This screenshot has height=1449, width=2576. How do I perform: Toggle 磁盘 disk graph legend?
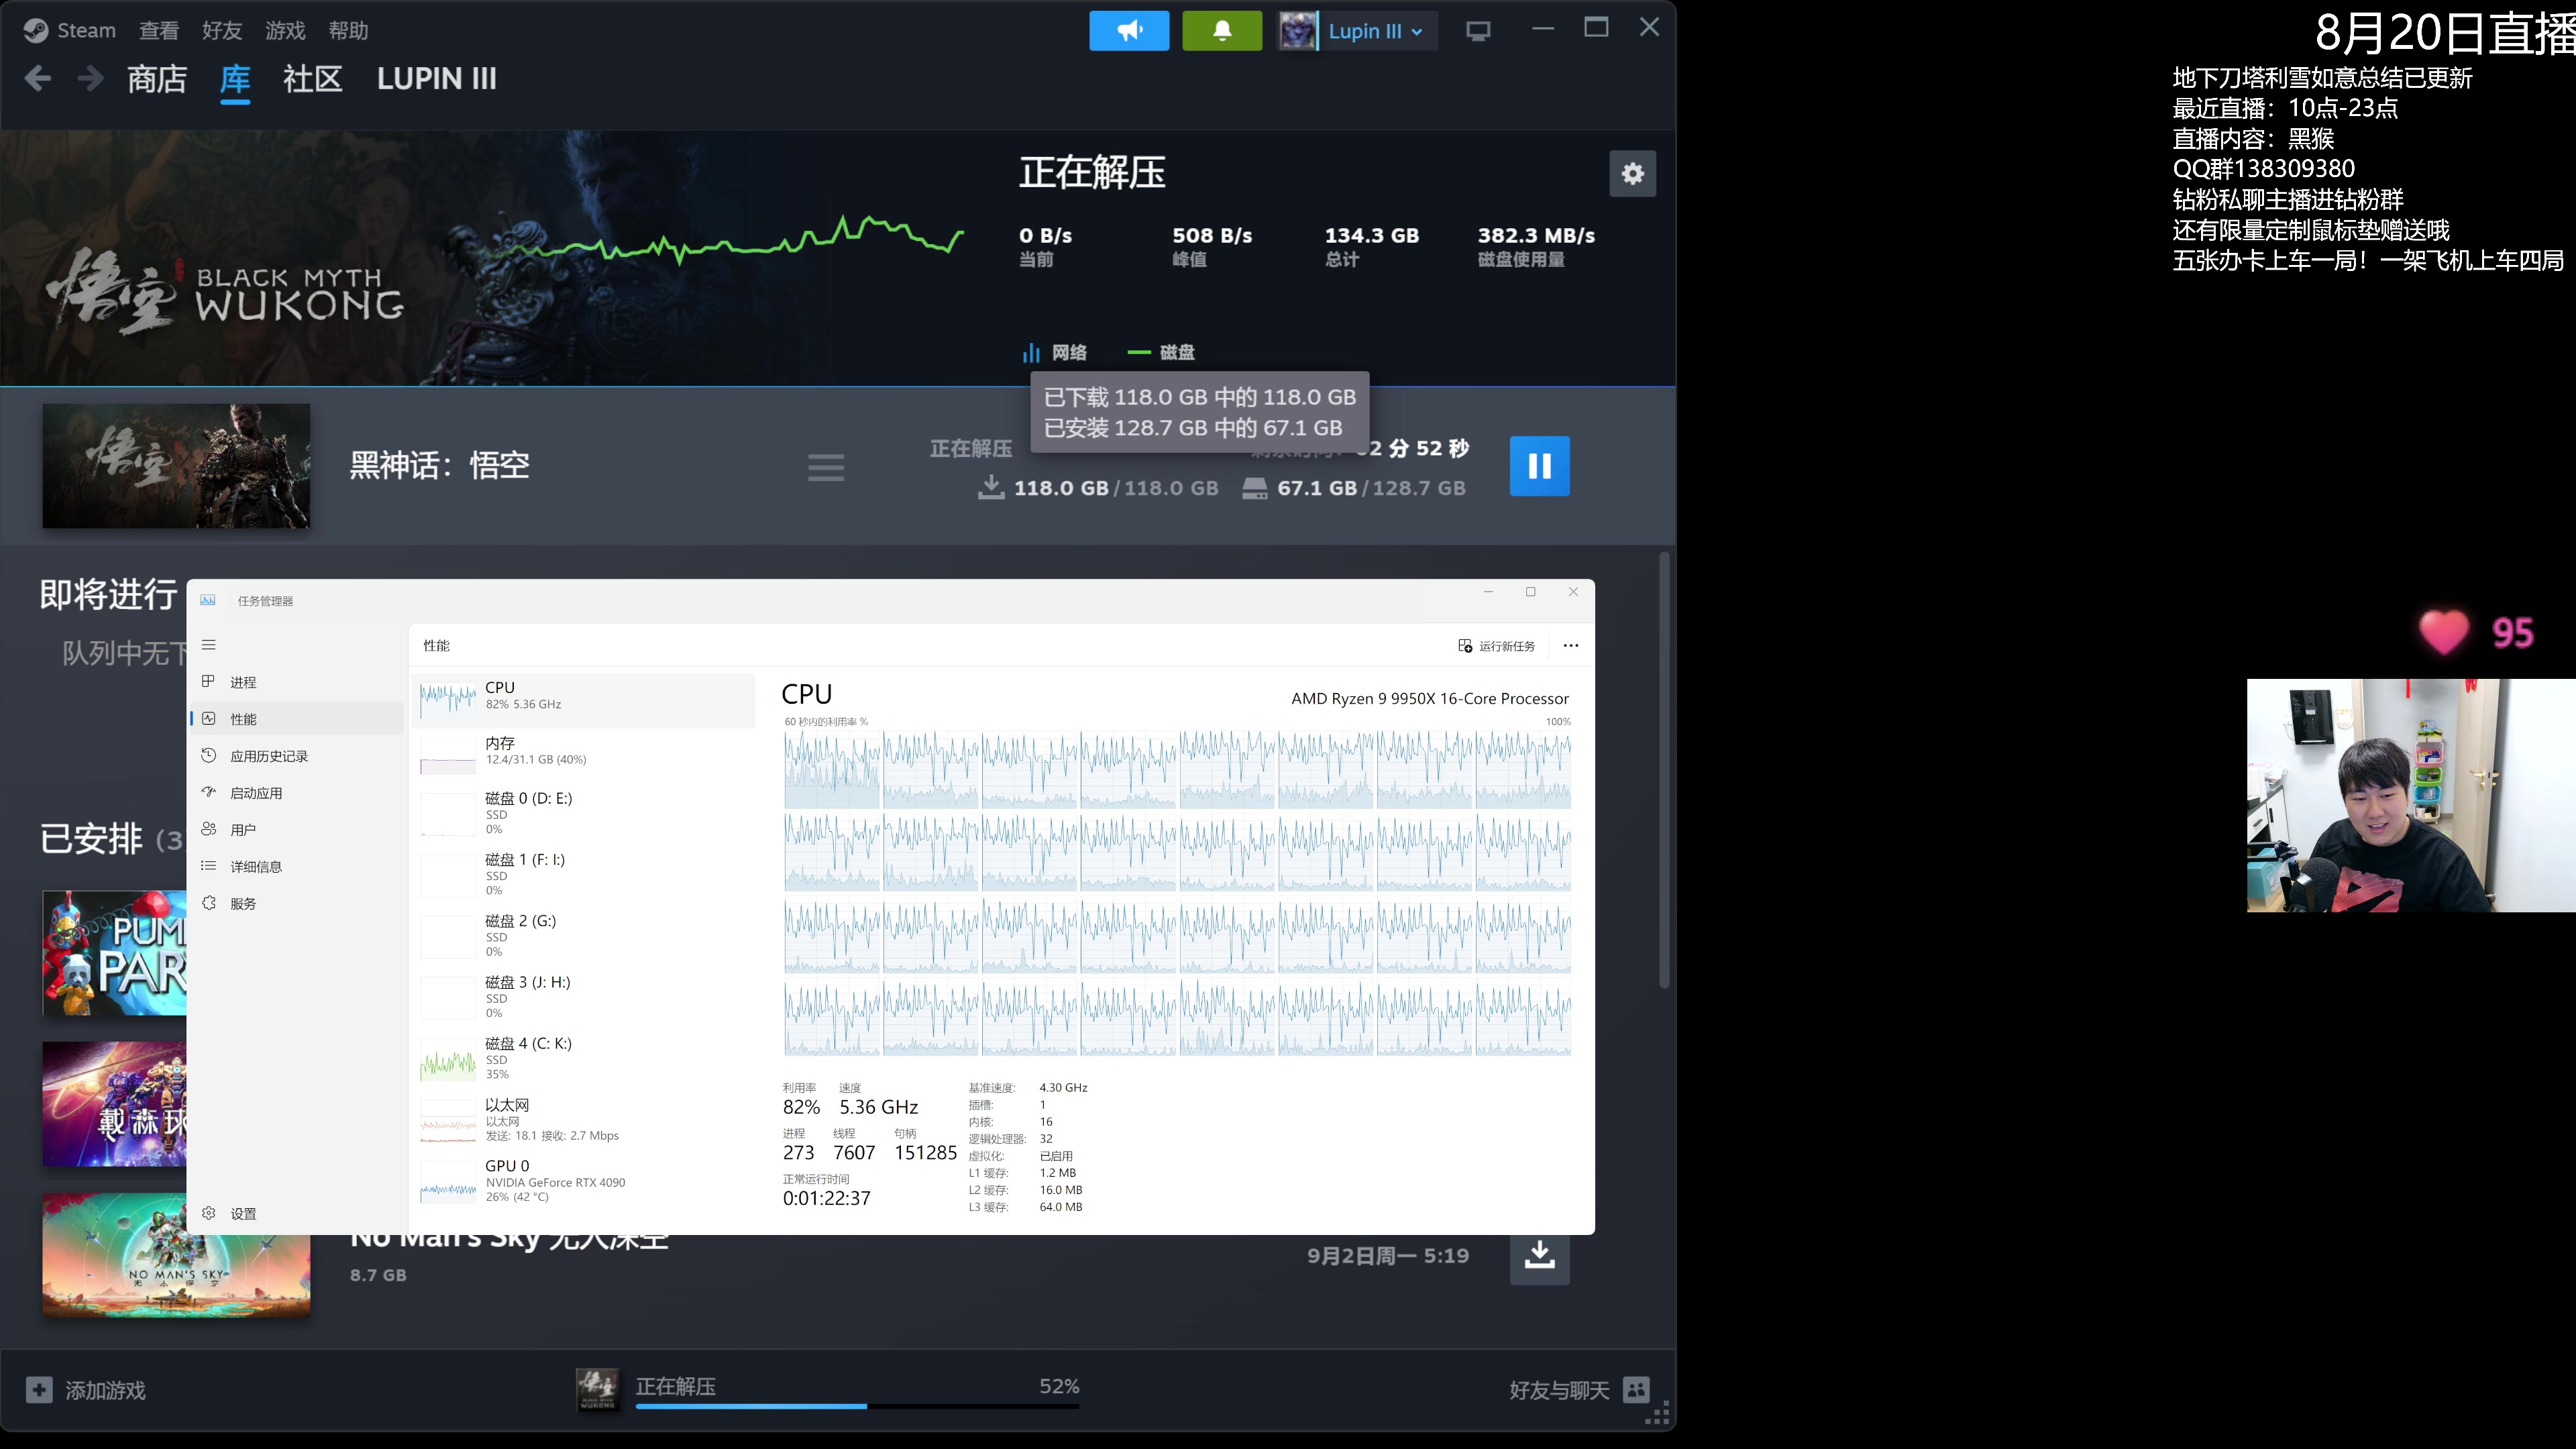pos(1161,353)
